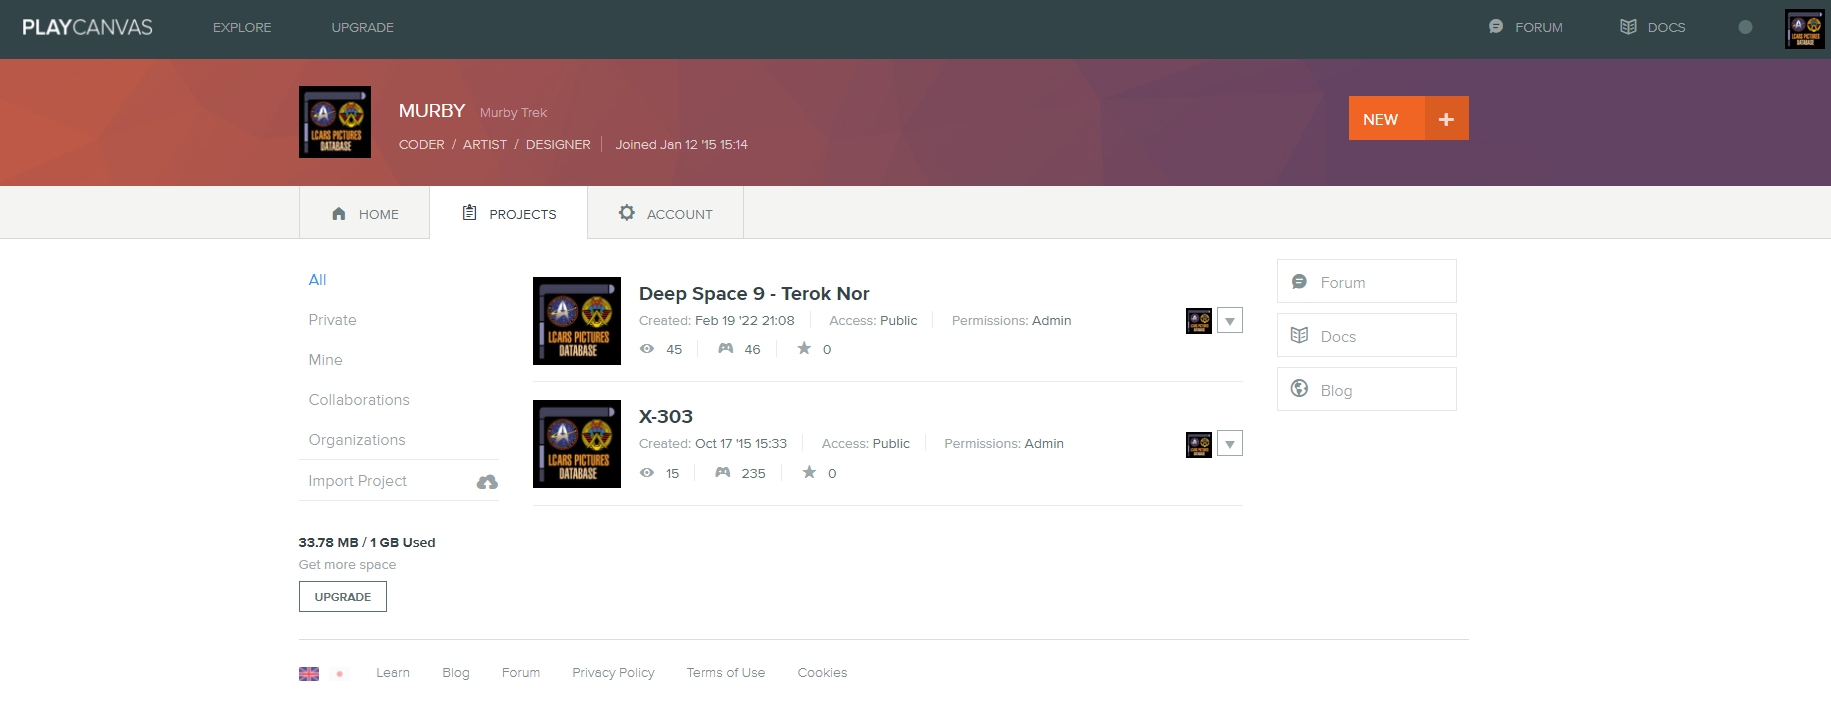
Task: Select the UK flag language icon
Action: [309, 674]
